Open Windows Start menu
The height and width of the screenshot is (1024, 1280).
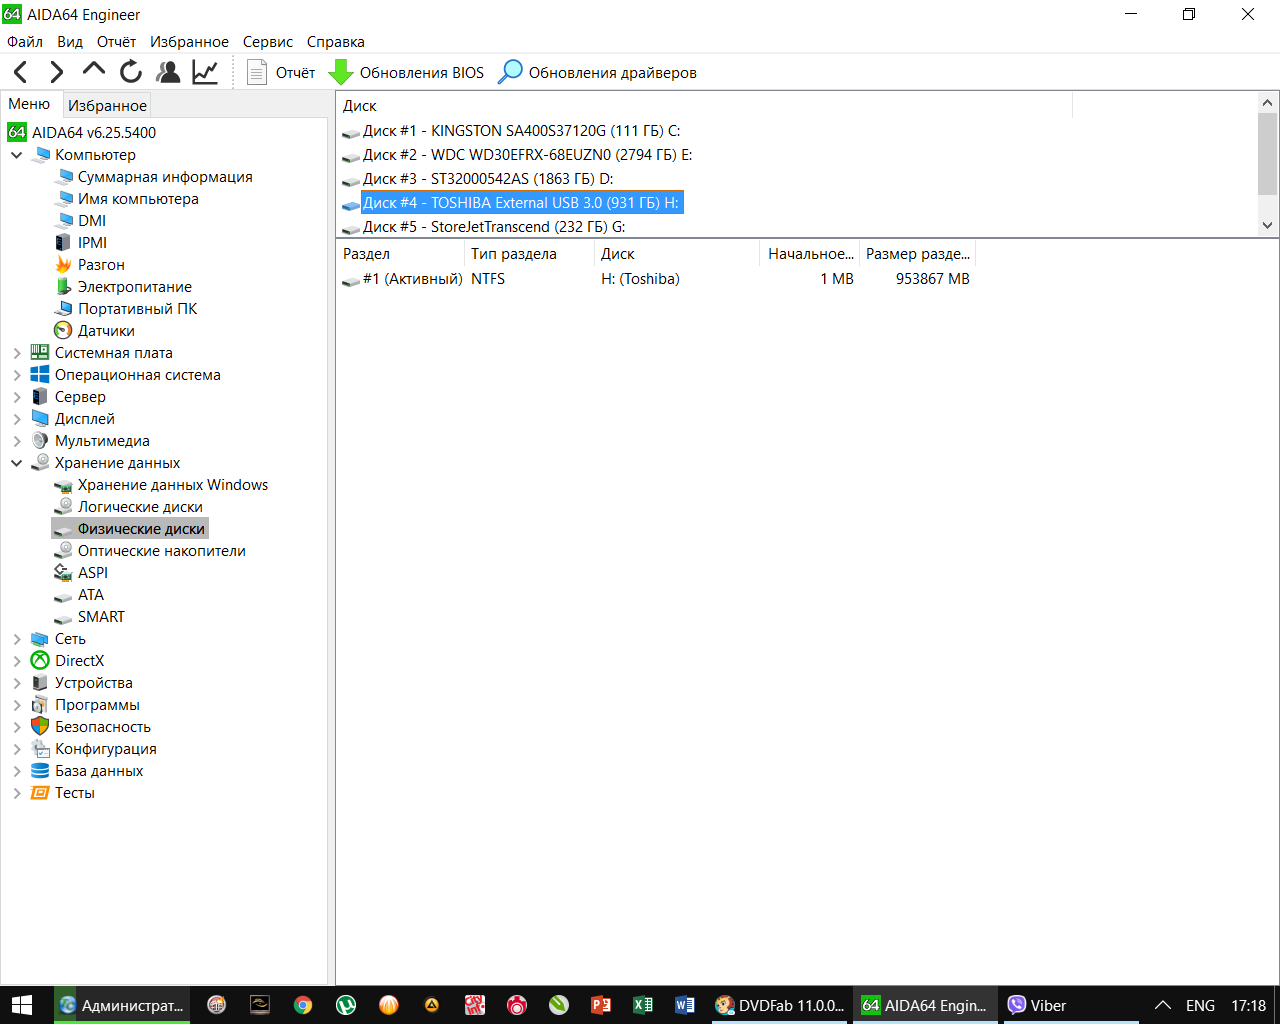pyautogui.click(x=22, y=1005)
